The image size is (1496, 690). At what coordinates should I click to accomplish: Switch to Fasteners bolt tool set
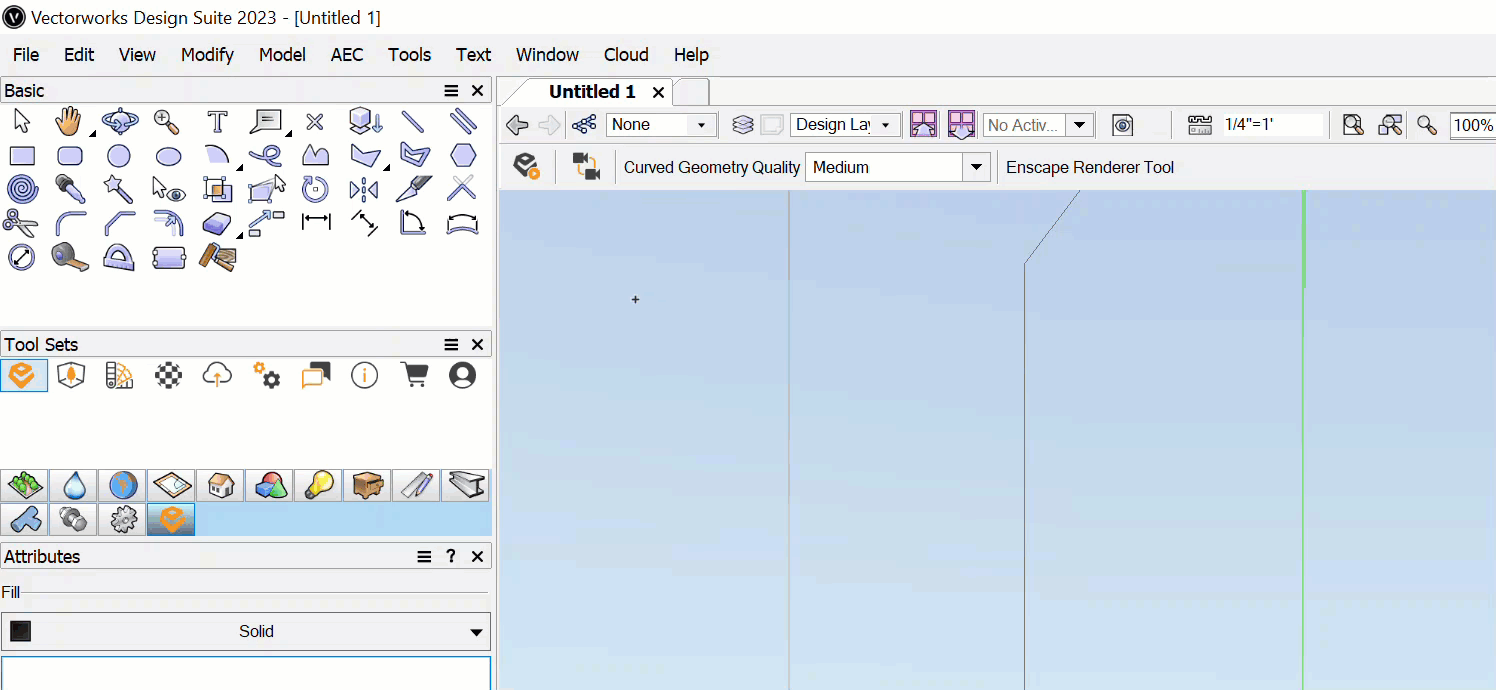pyautogui.click(x=73, y=519)
